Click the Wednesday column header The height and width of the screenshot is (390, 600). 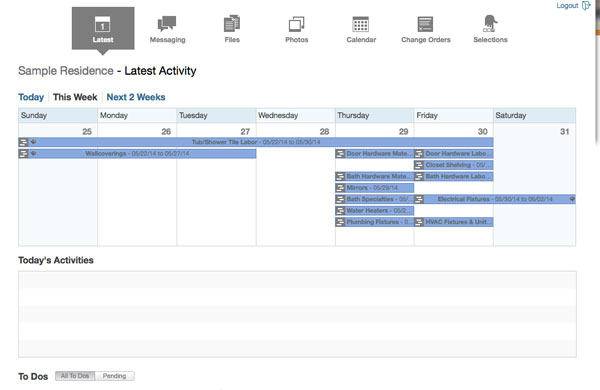[x=295, y=116]
